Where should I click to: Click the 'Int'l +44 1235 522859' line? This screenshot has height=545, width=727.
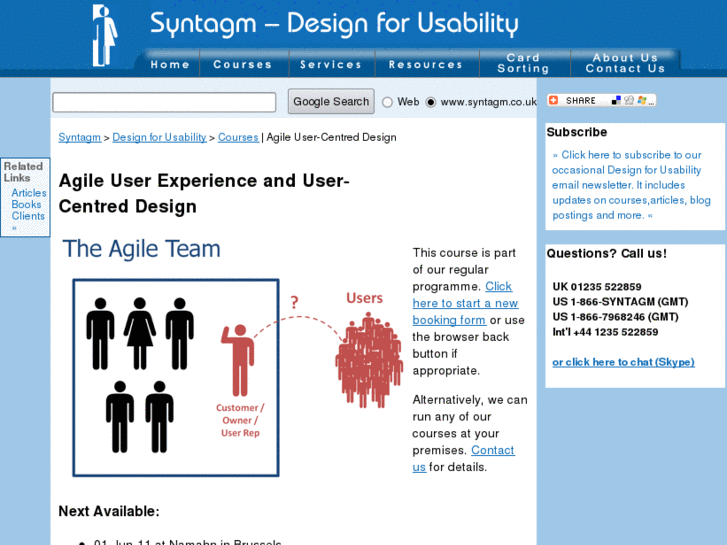[605, 332]
